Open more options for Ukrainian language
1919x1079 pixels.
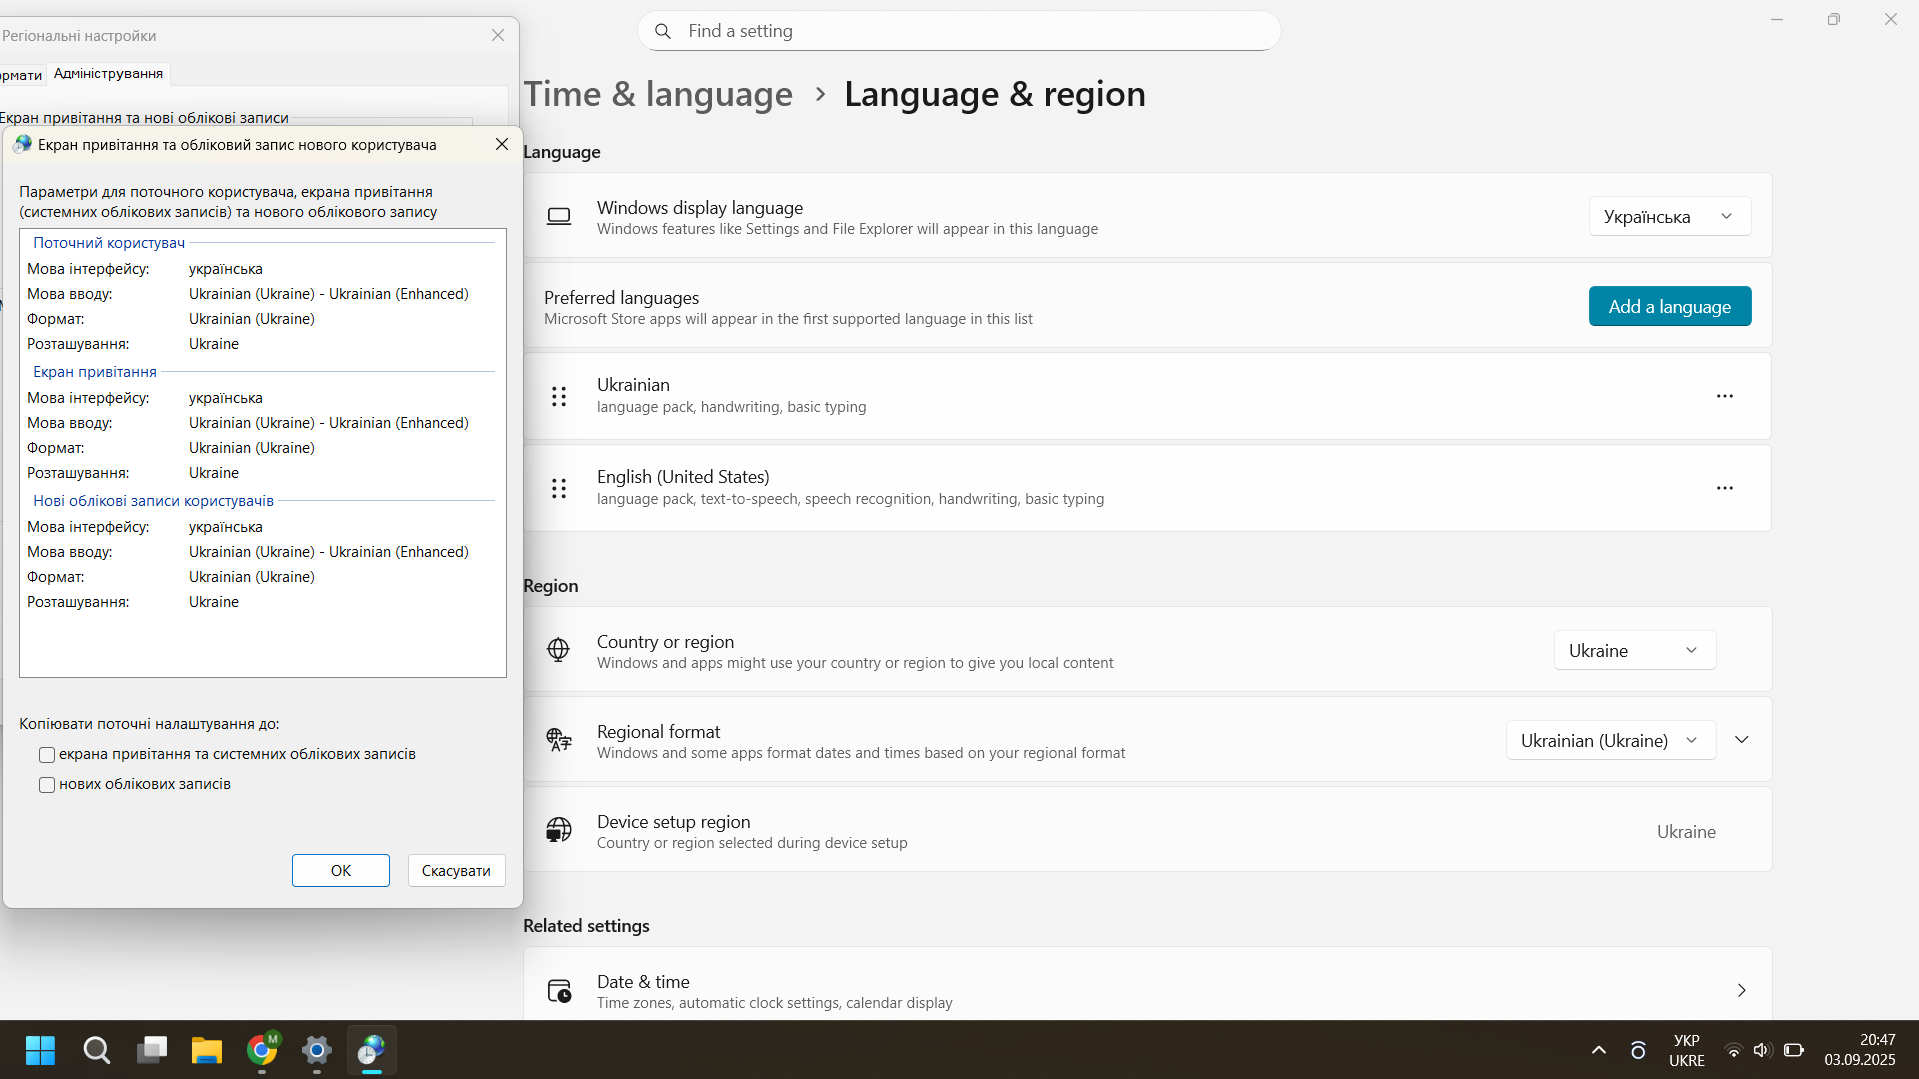pyautogui.click(x=1725, y=396)
